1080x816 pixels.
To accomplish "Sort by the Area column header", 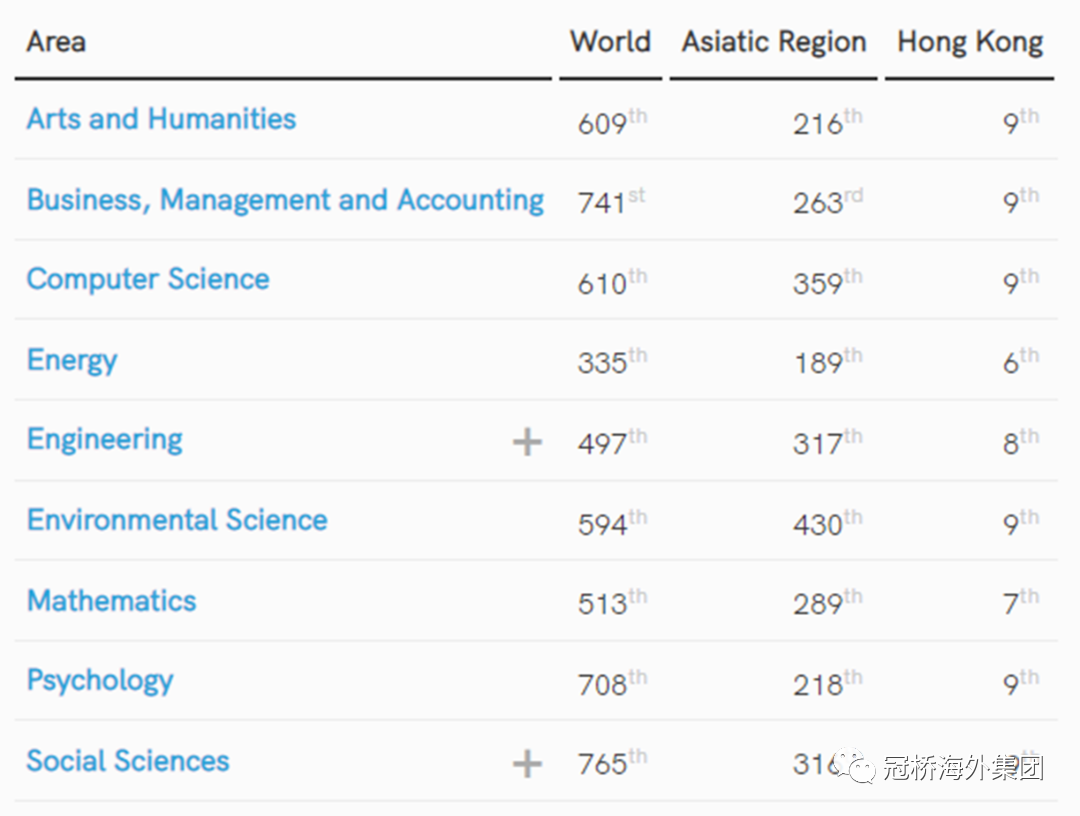I will (x=56, y=42).
